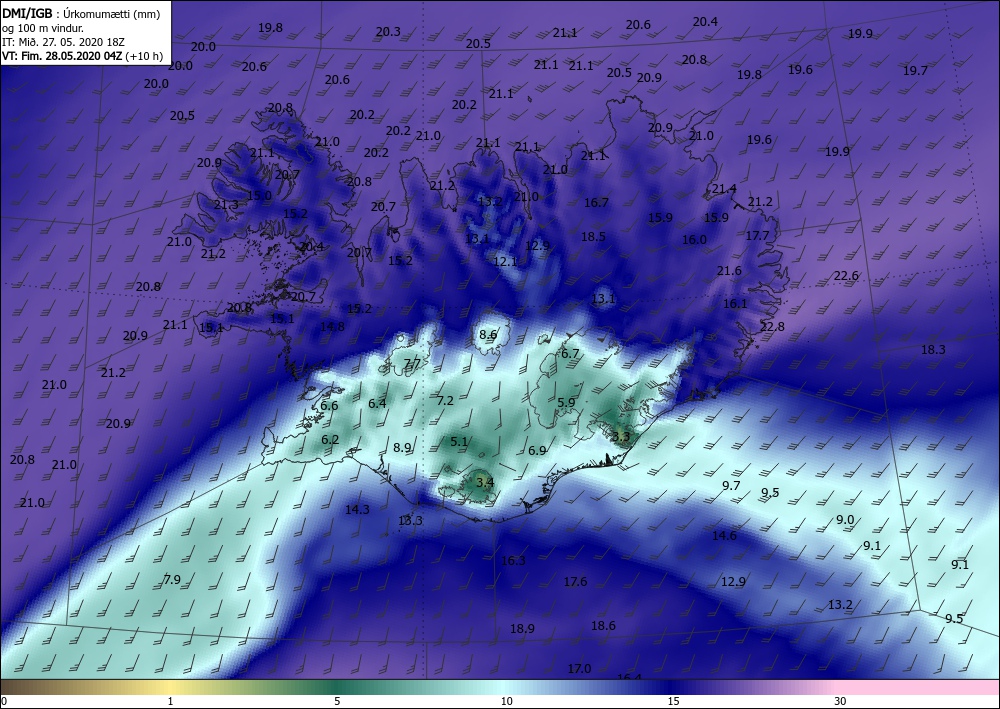The width and height of the screenshot is (1000, 709).
Task: Click the map value 6.7
Action: click(x=570, y=353)
